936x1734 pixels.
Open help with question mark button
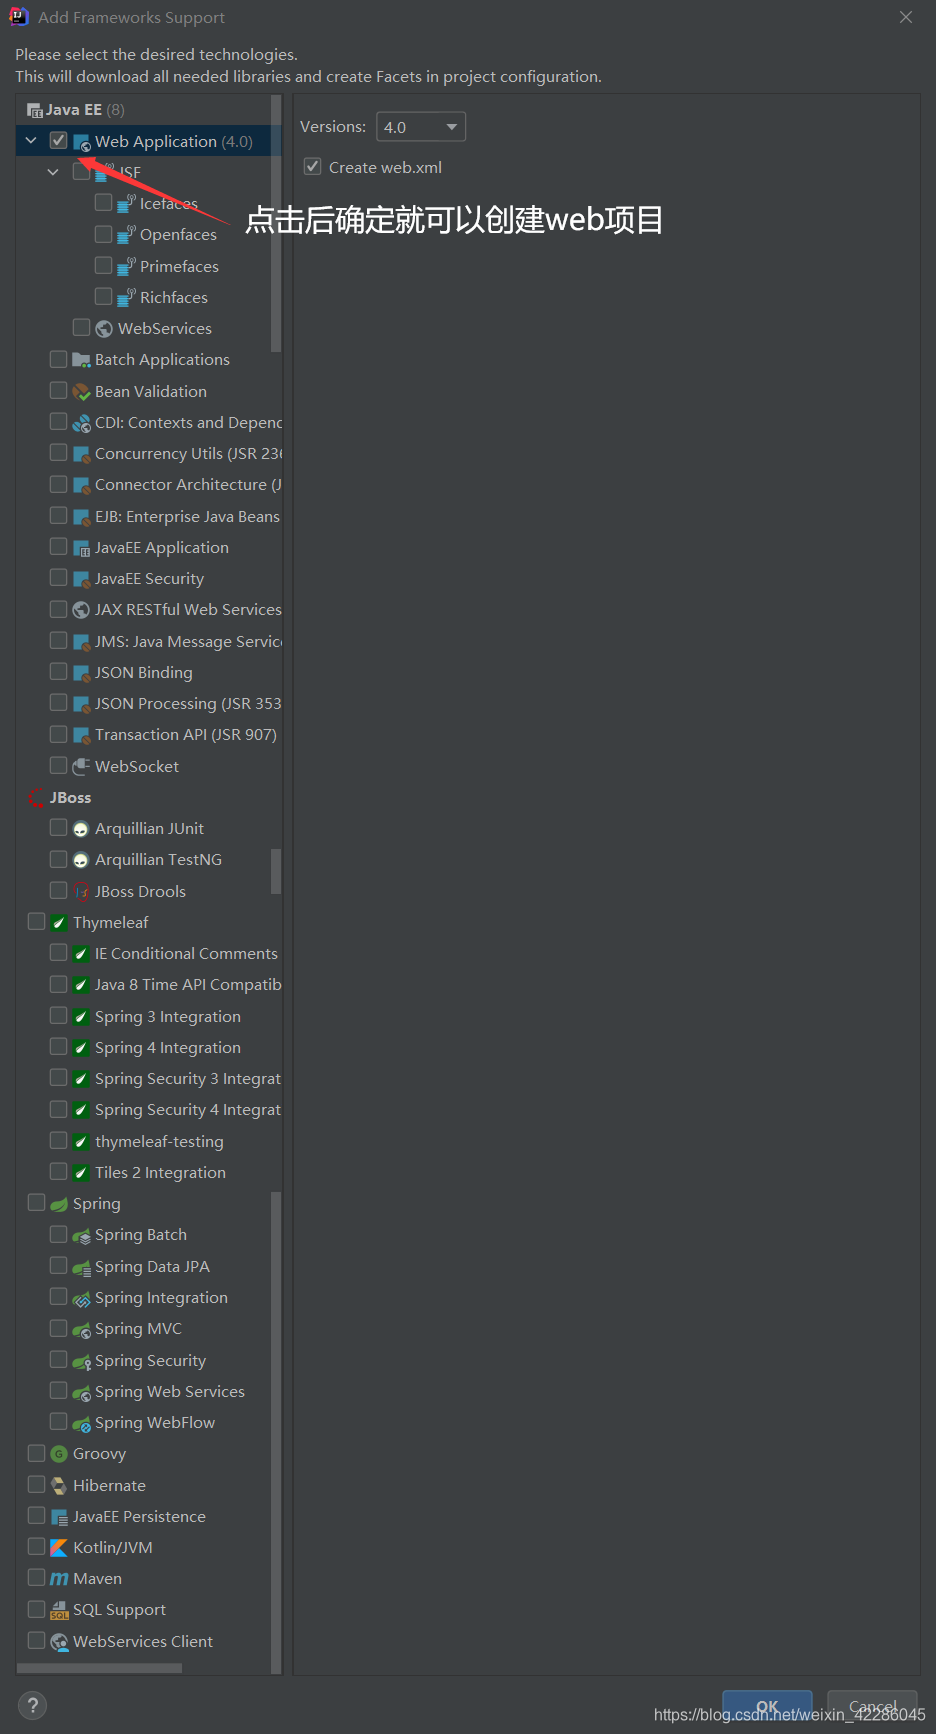tap(32, 1706)
